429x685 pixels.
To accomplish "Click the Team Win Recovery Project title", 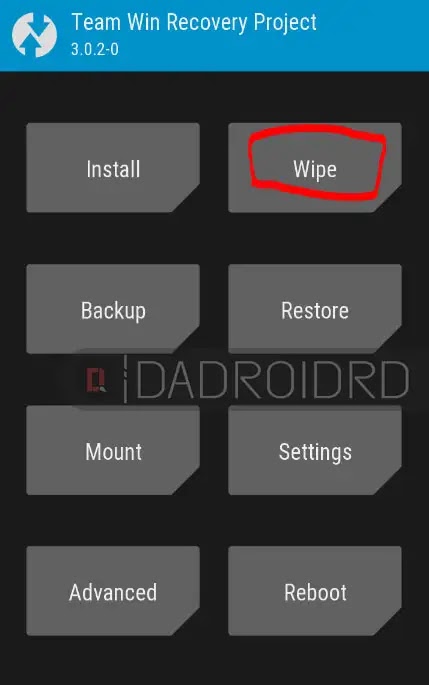I will (194, 23).
